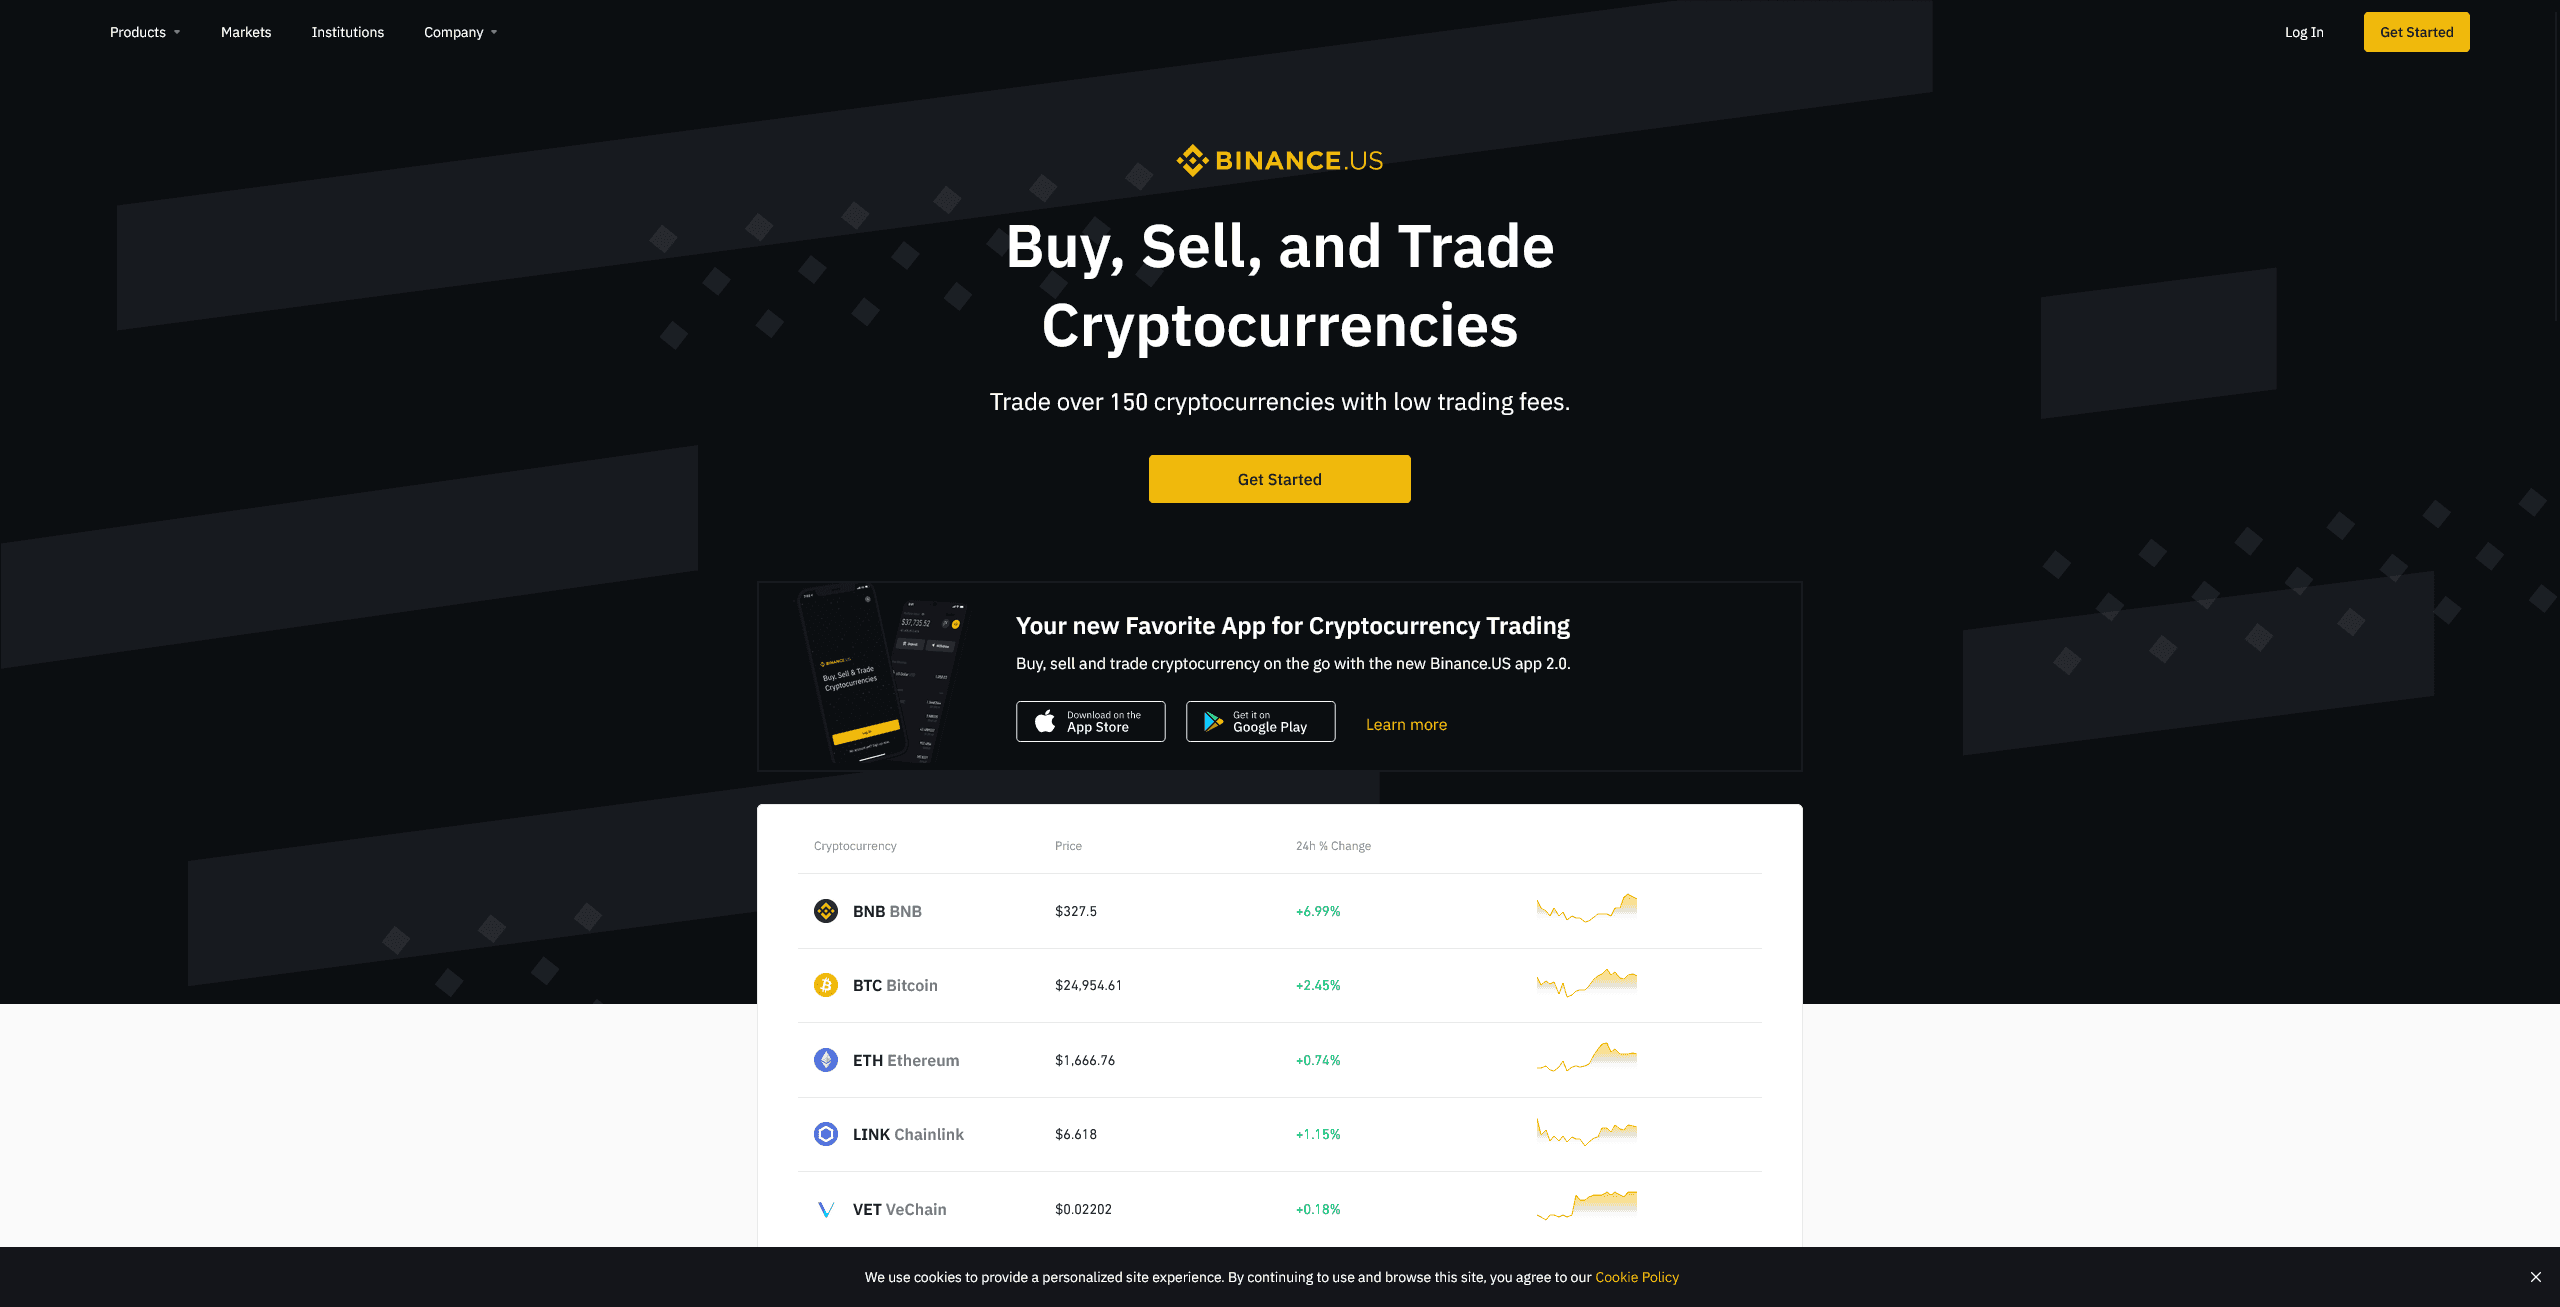Click the Bitcoin BTC coin icon

825,985
